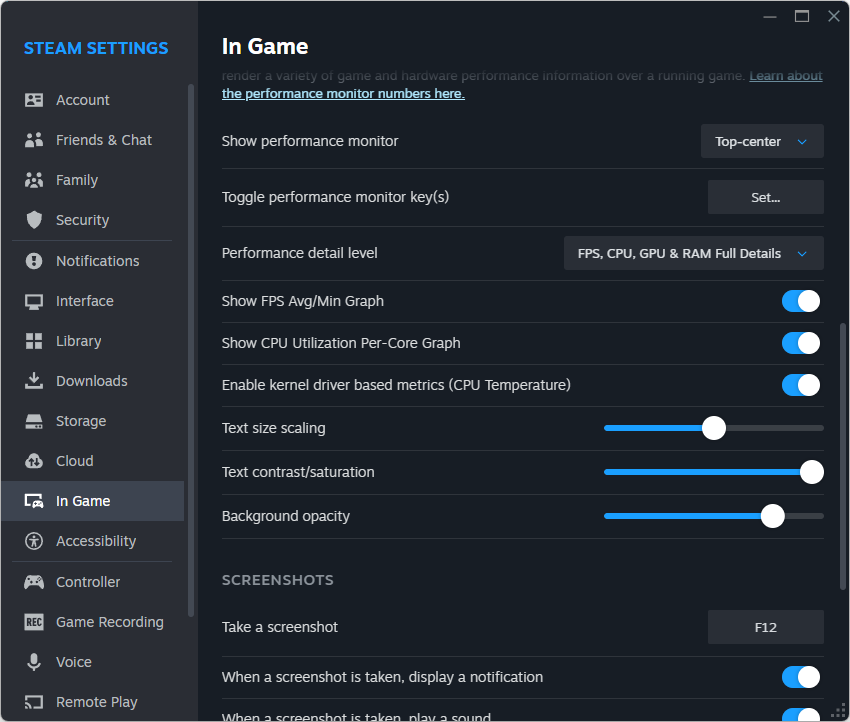
Task: Click the Take a screenshot label
Action: [280, 627]
